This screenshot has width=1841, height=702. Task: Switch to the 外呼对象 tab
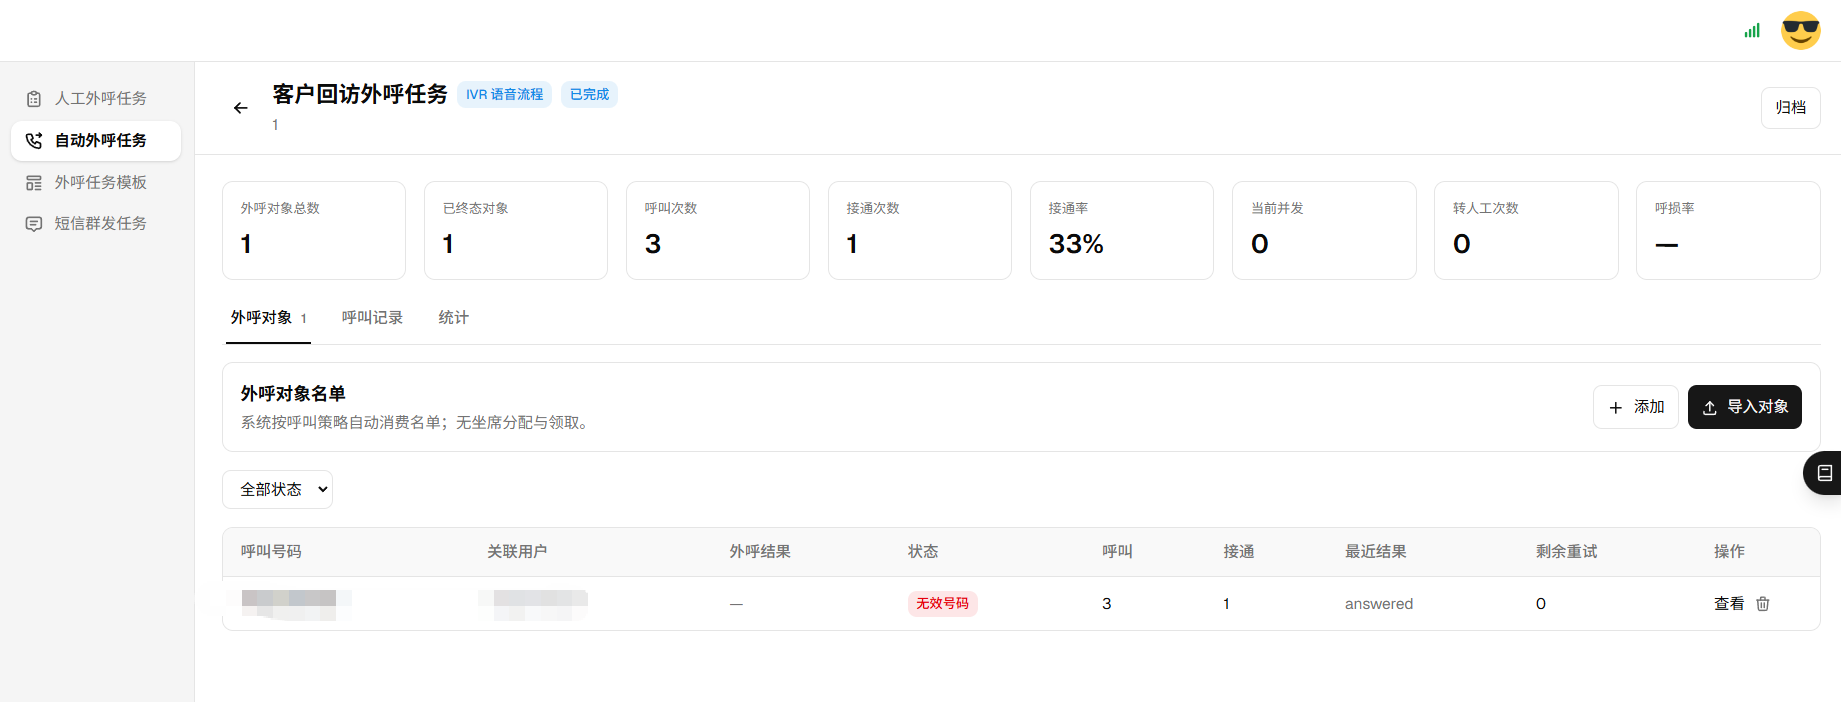(x=268, y=318)
